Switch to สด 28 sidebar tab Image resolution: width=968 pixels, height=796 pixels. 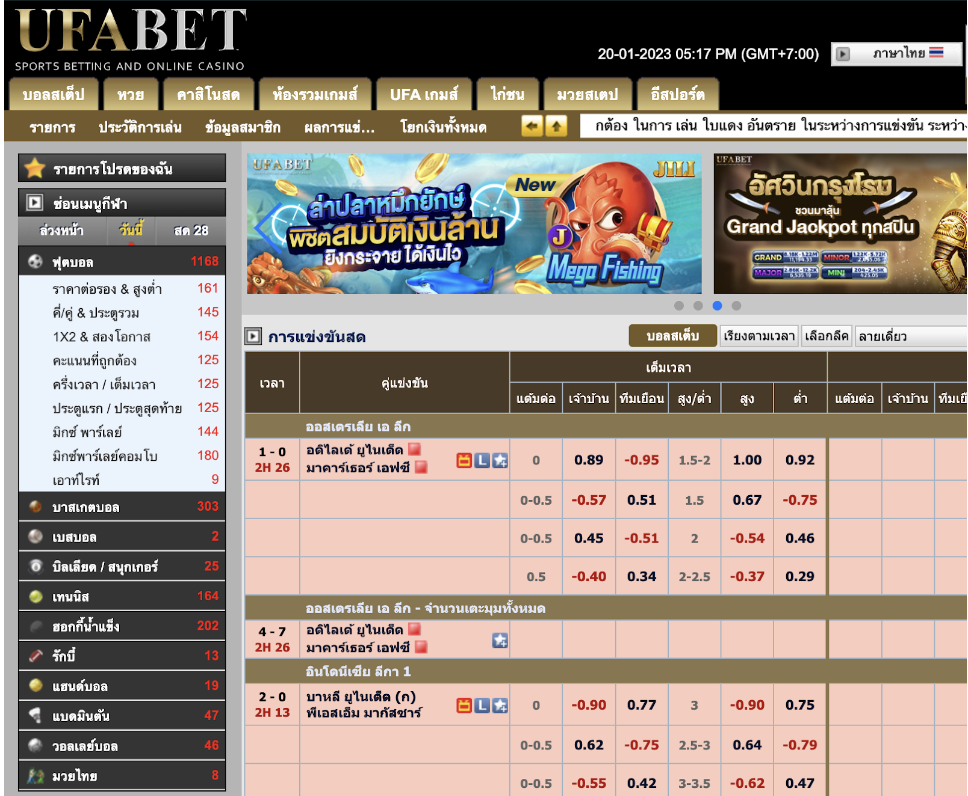tap(191, 231)
